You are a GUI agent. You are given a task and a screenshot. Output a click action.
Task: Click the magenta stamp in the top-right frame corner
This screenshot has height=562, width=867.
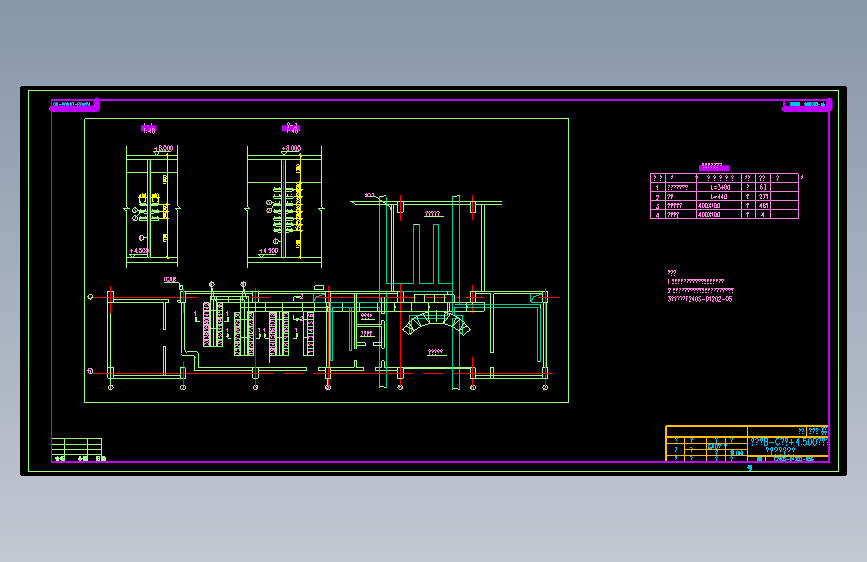coord(807,105)
